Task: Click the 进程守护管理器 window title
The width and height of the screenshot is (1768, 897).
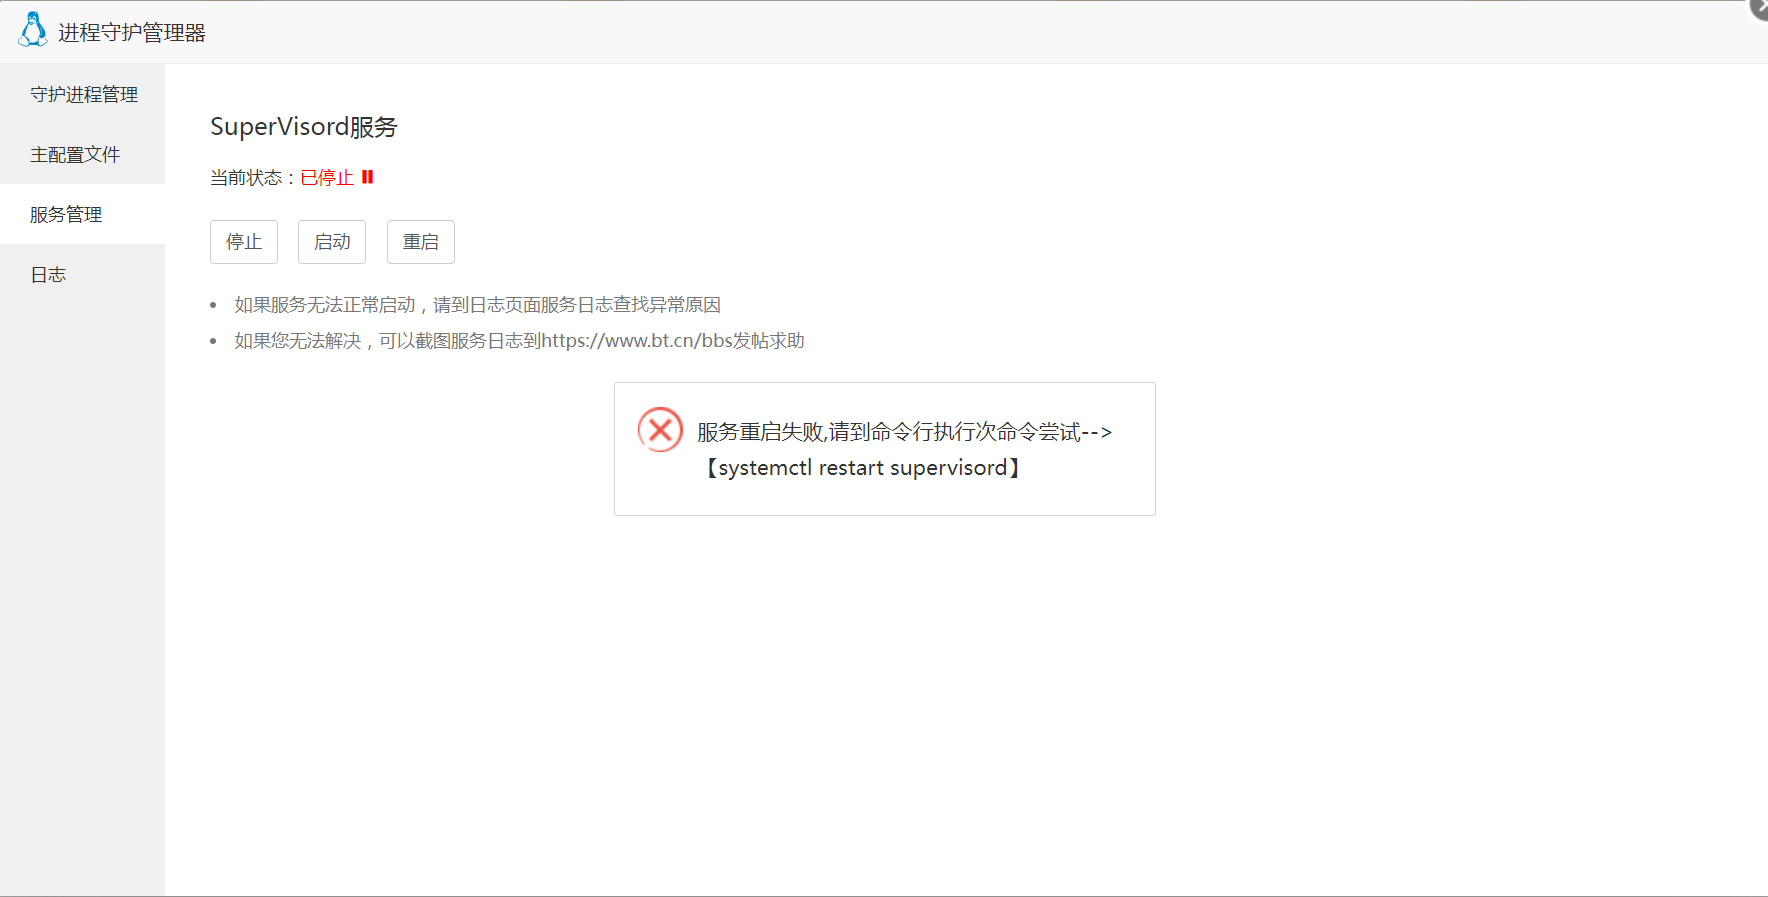Action: (x=132, y=32)
